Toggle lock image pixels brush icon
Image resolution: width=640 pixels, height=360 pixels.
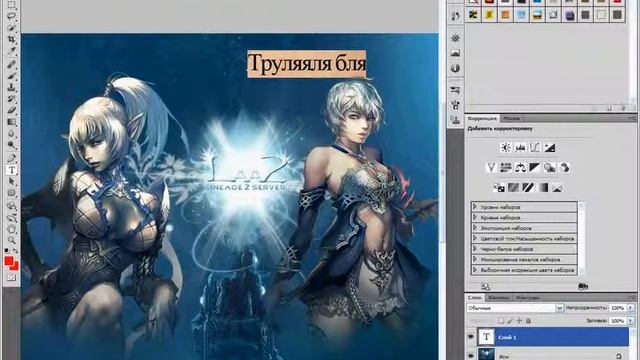point(510,321)
